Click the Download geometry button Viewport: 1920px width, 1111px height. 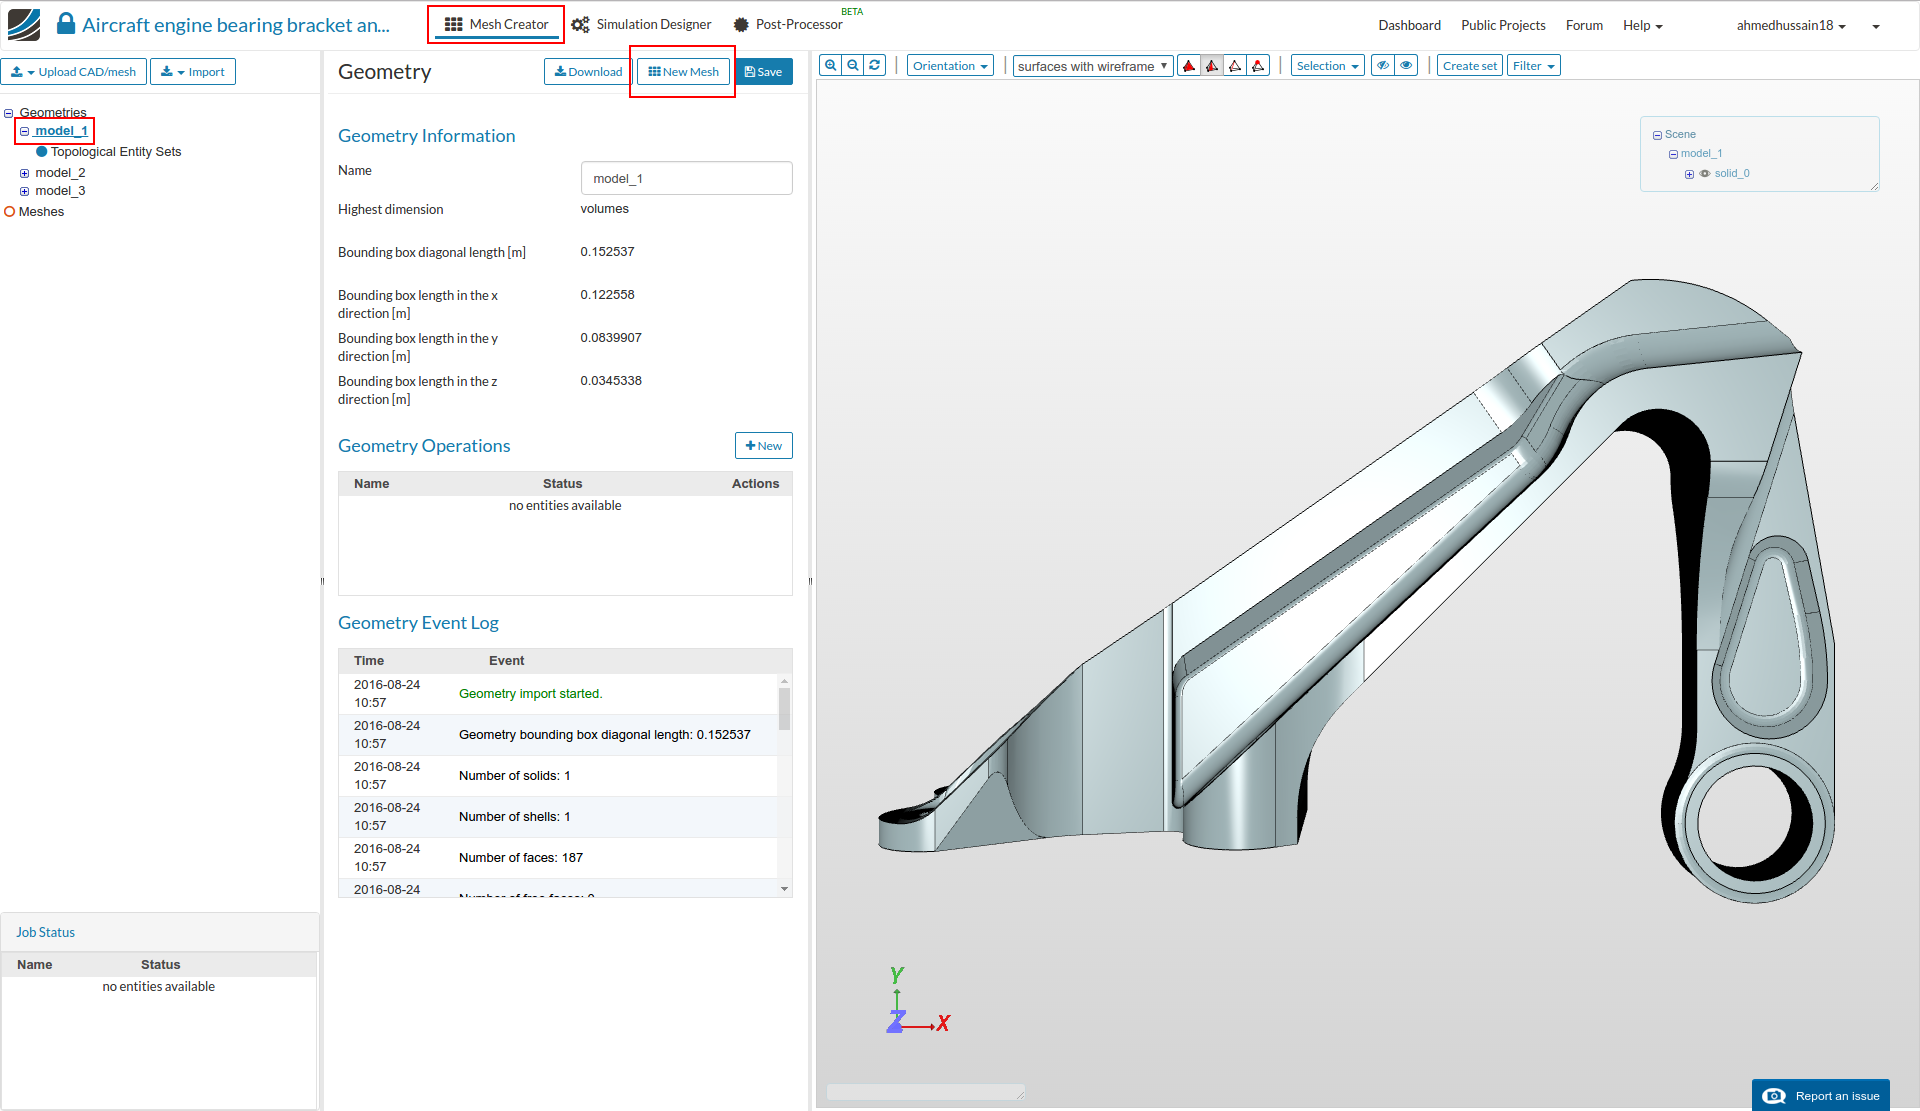tap(588, 72)
